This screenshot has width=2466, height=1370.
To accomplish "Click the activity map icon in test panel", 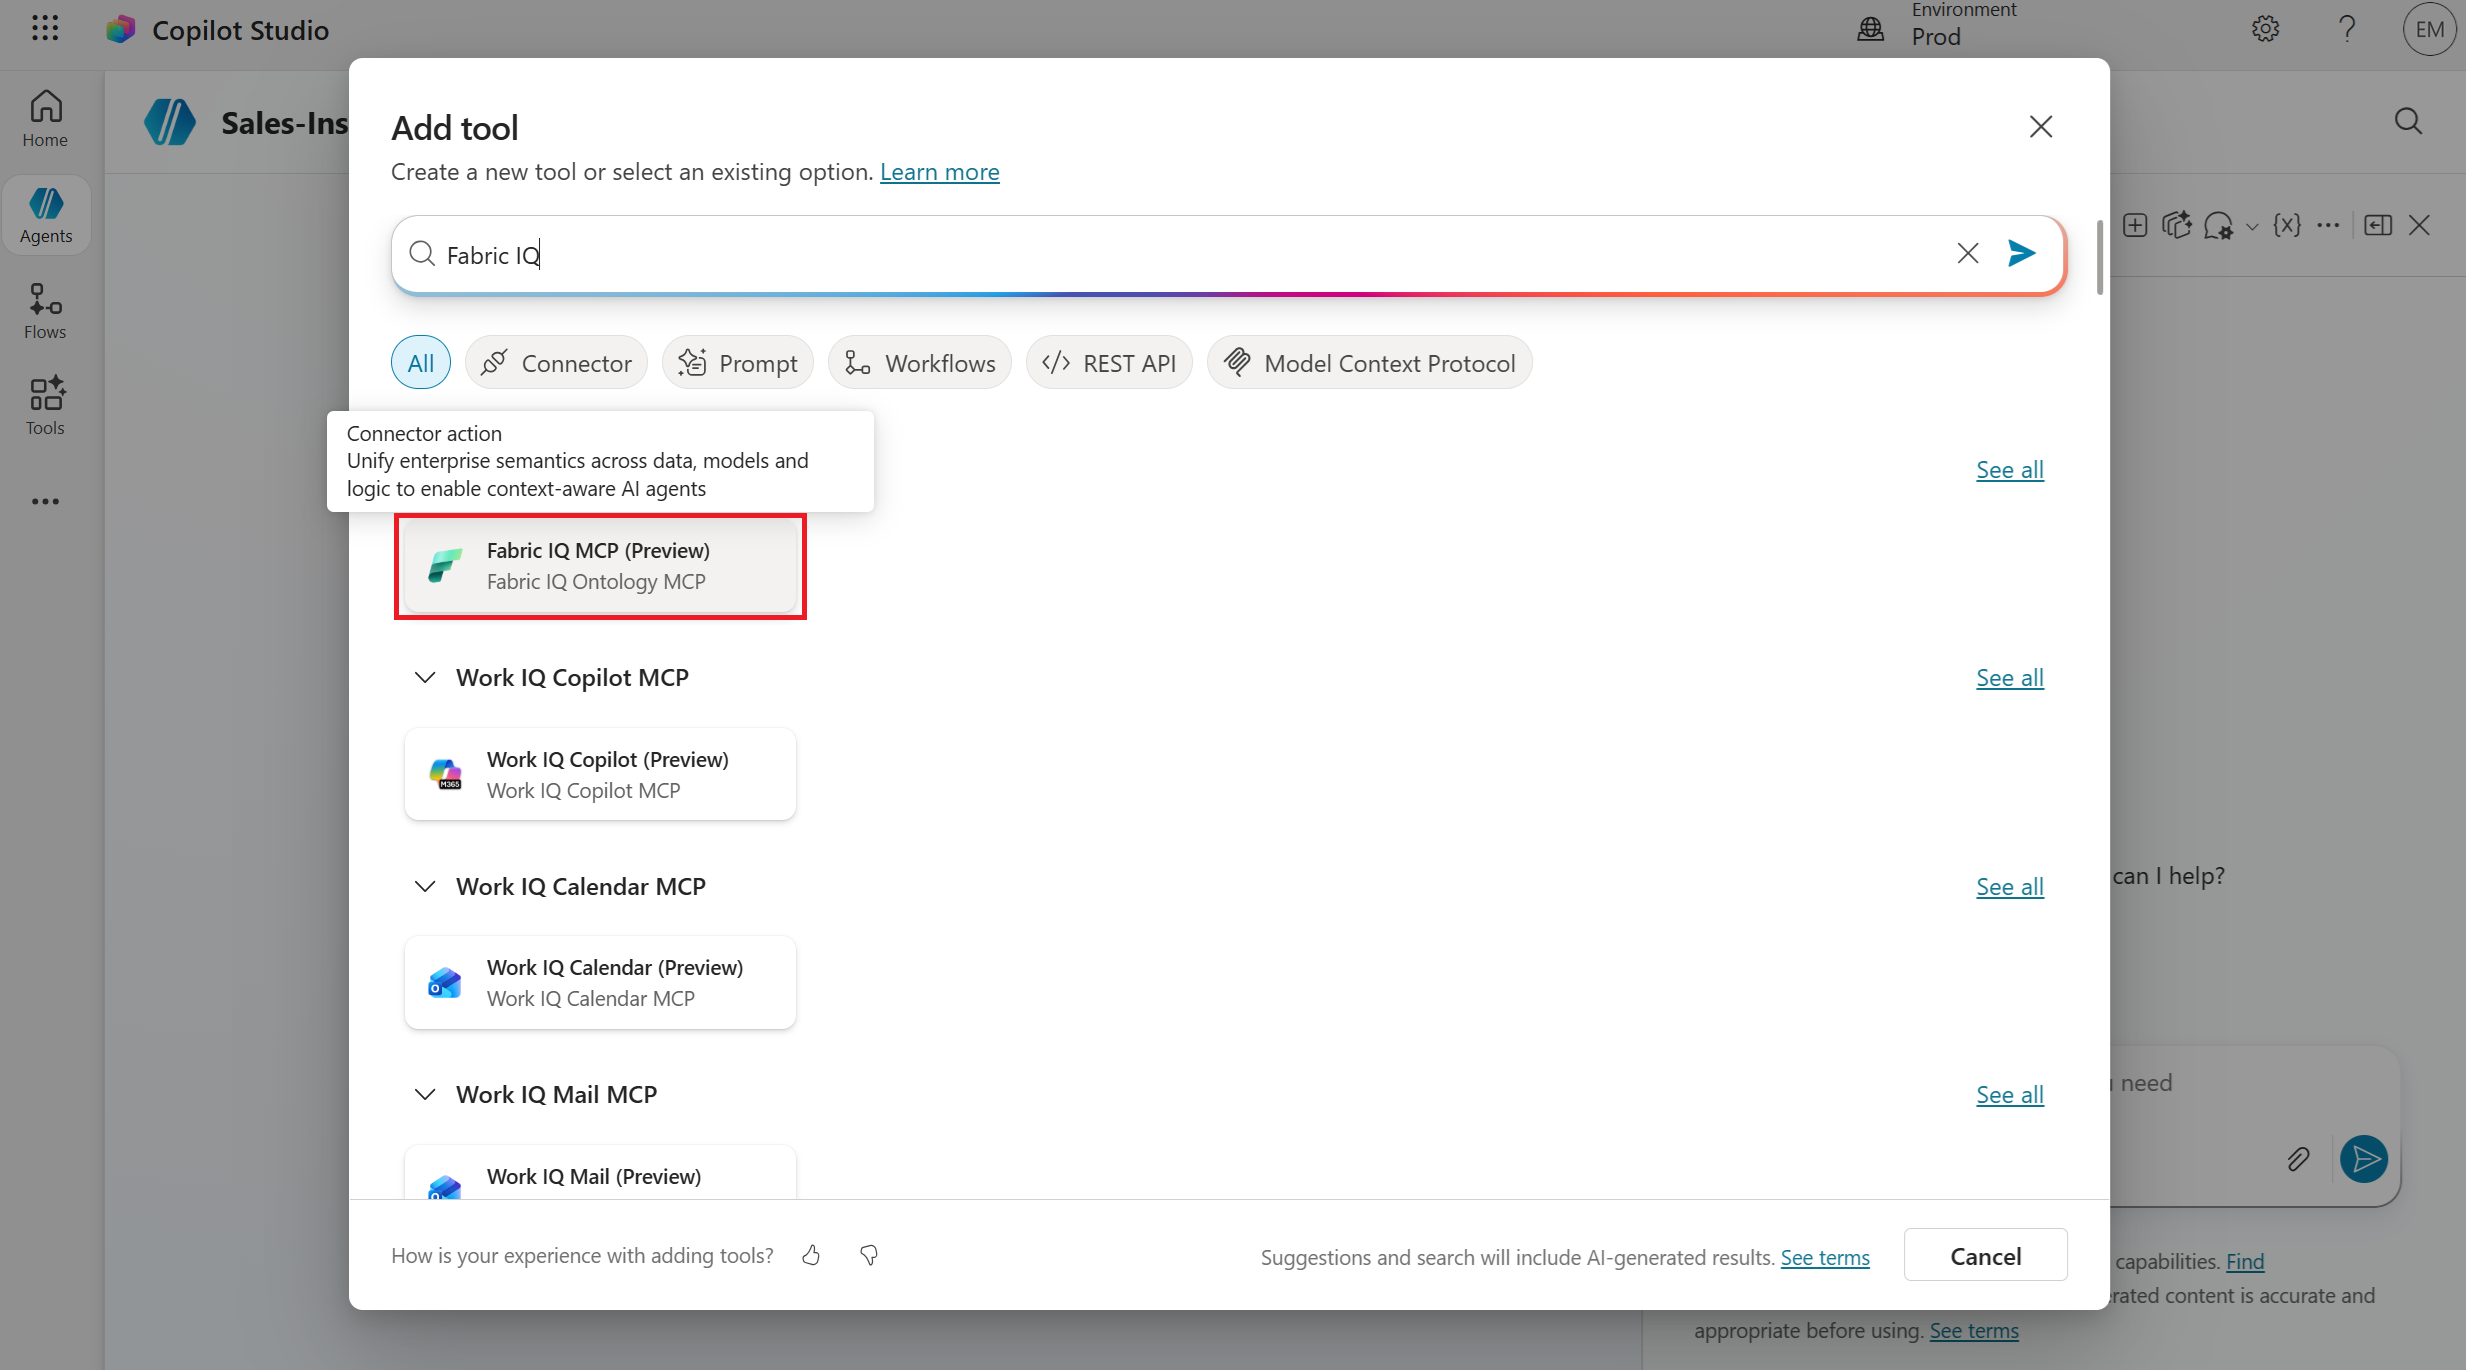I will point(2177,225).
